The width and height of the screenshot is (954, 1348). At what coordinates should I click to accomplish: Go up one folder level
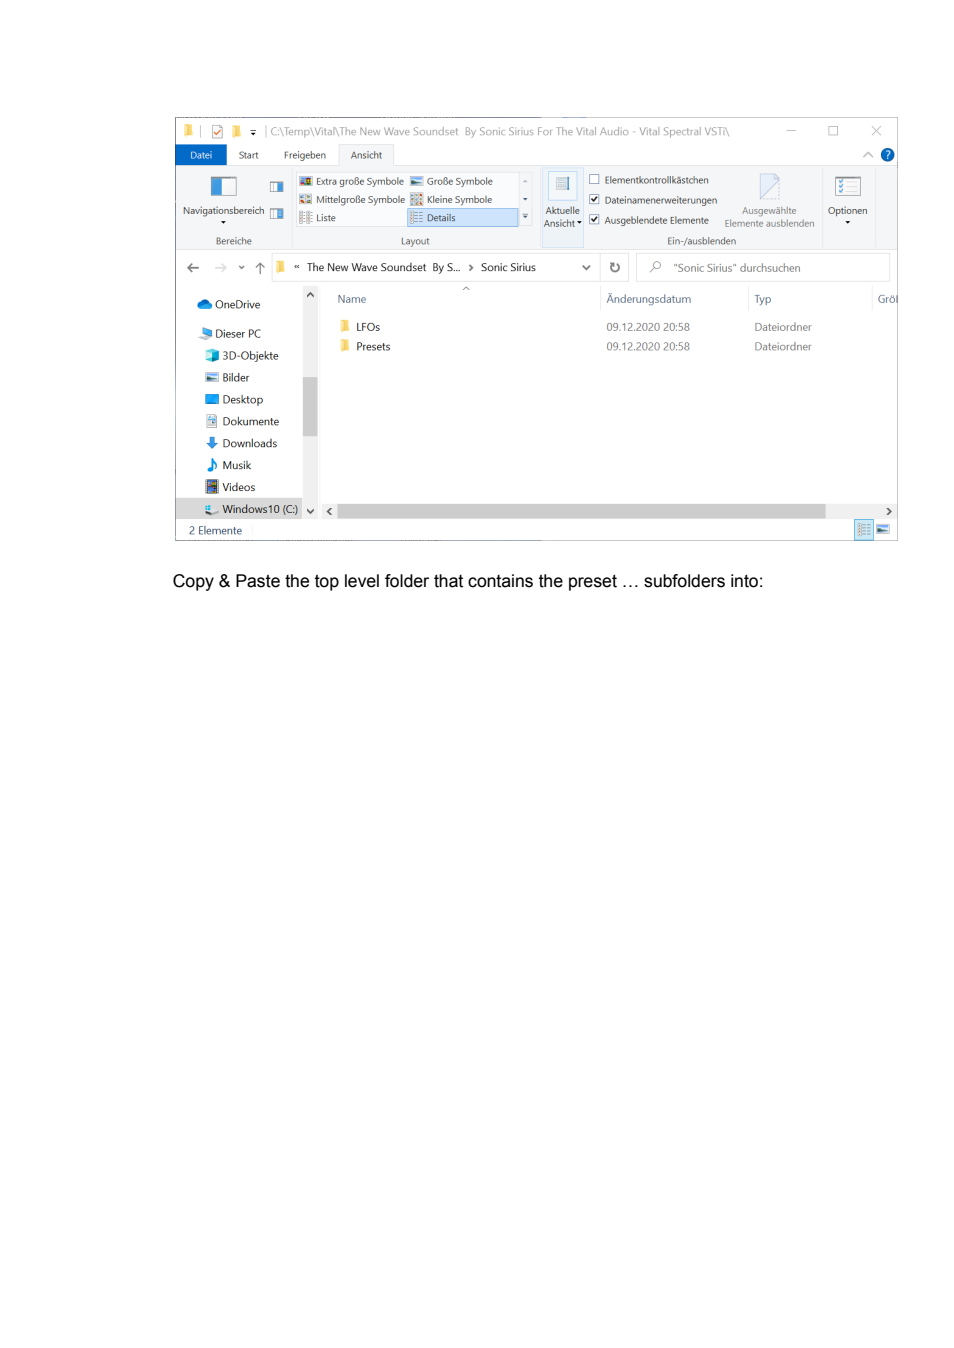pyautogui.click(x=260, y=268)
